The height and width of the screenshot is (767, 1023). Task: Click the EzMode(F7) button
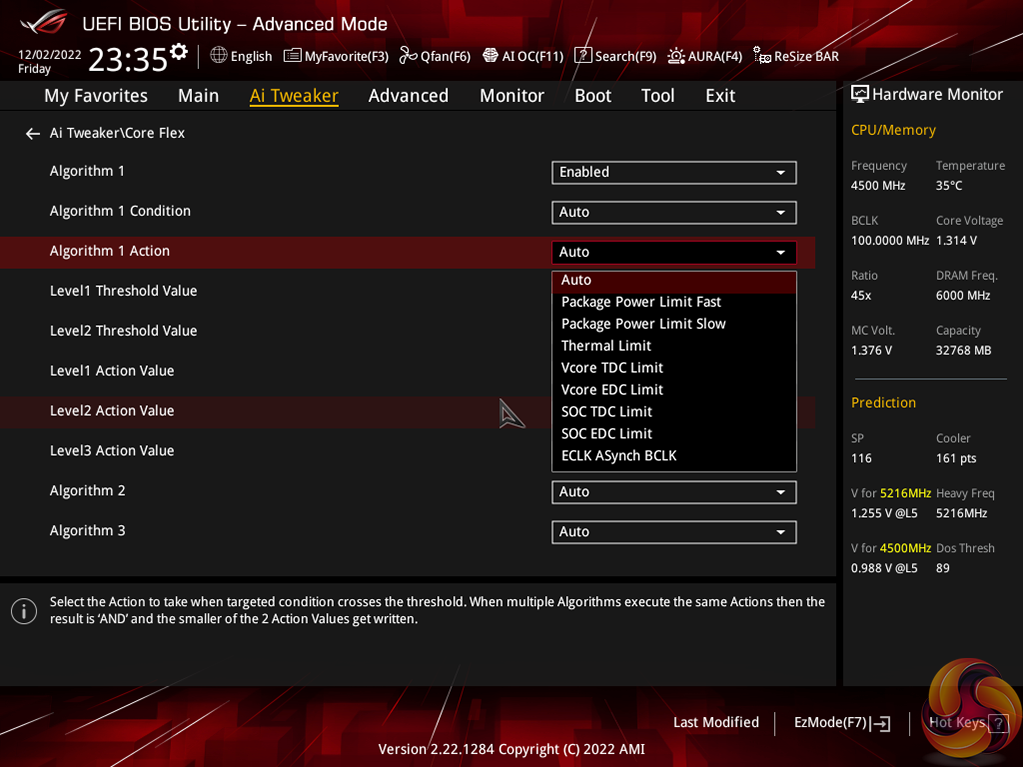click(x=841, y=722)
